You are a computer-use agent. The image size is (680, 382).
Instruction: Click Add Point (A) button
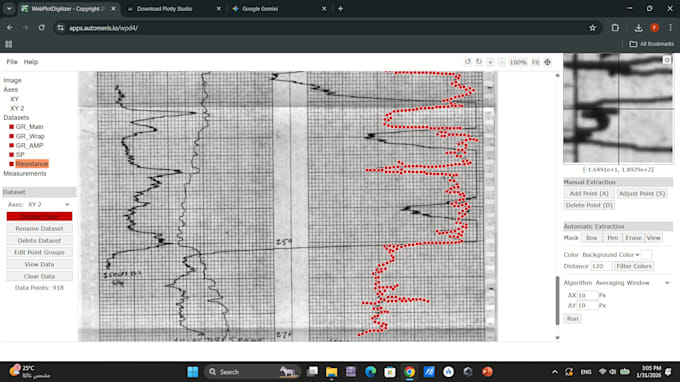[589, 193]
